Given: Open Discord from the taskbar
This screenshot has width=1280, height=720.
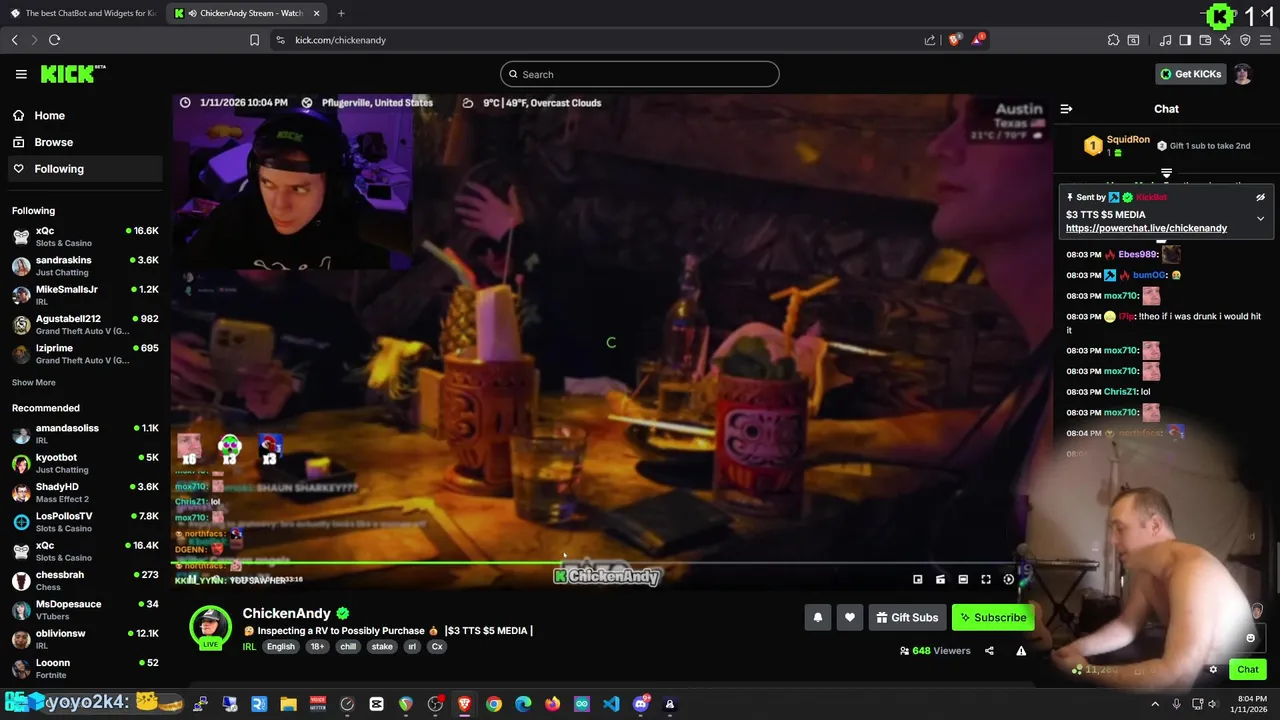Looking at the screenshot, I should [641, 704].
